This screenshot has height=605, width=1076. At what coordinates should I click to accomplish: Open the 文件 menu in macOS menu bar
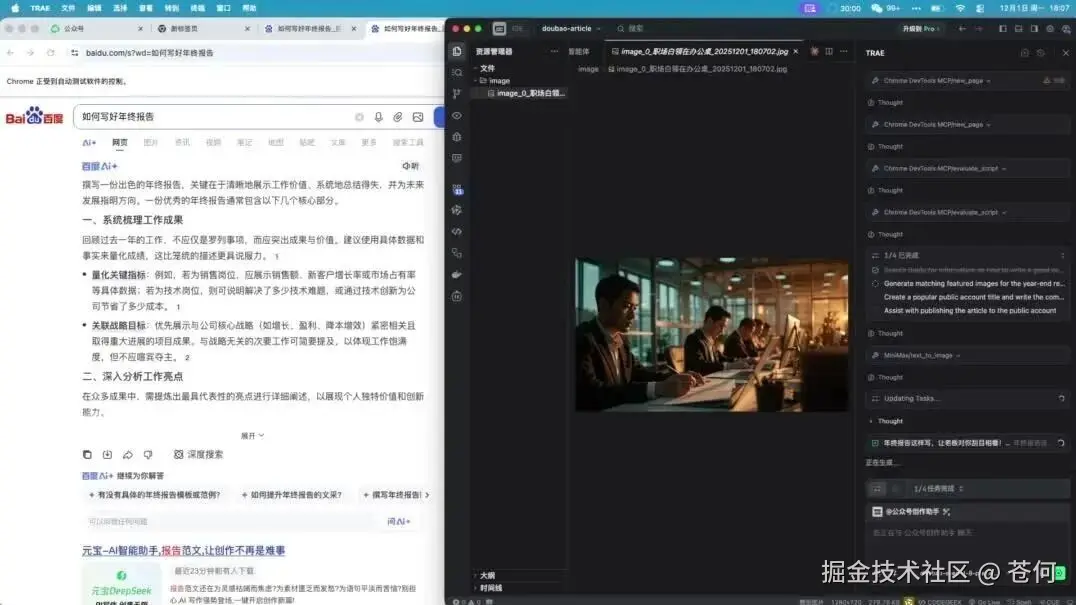pyautogui.click(x=68, y=8)
